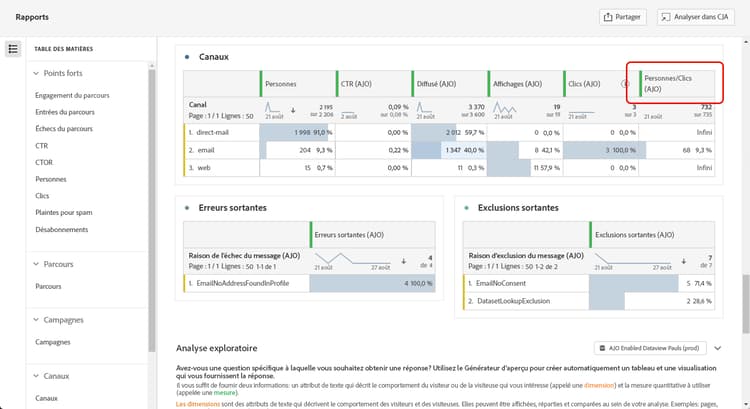Image resolution: width=750 pixels, height=409 pixels.
Task: Click the sidebar vertical scrollbar
Action: 152,210
